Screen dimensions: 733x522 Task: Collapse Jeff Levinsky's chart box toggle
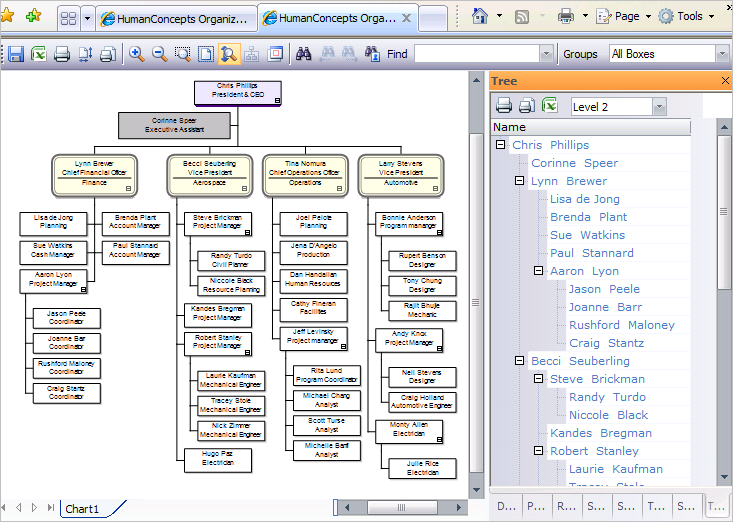pos(344,347)
